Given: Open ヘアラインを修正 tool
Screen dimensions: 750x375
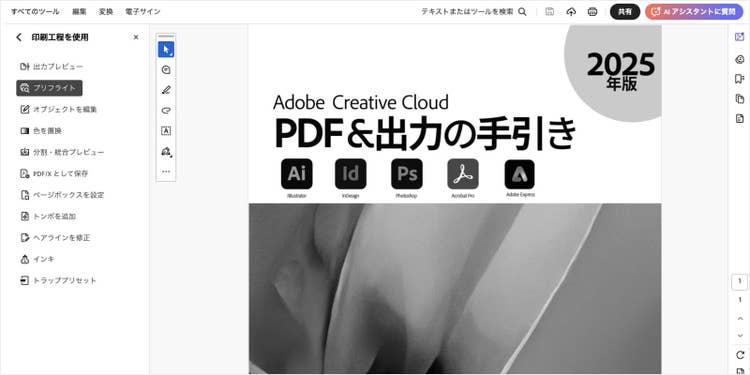Looking at the screenshot, I should tap(55, 238).
